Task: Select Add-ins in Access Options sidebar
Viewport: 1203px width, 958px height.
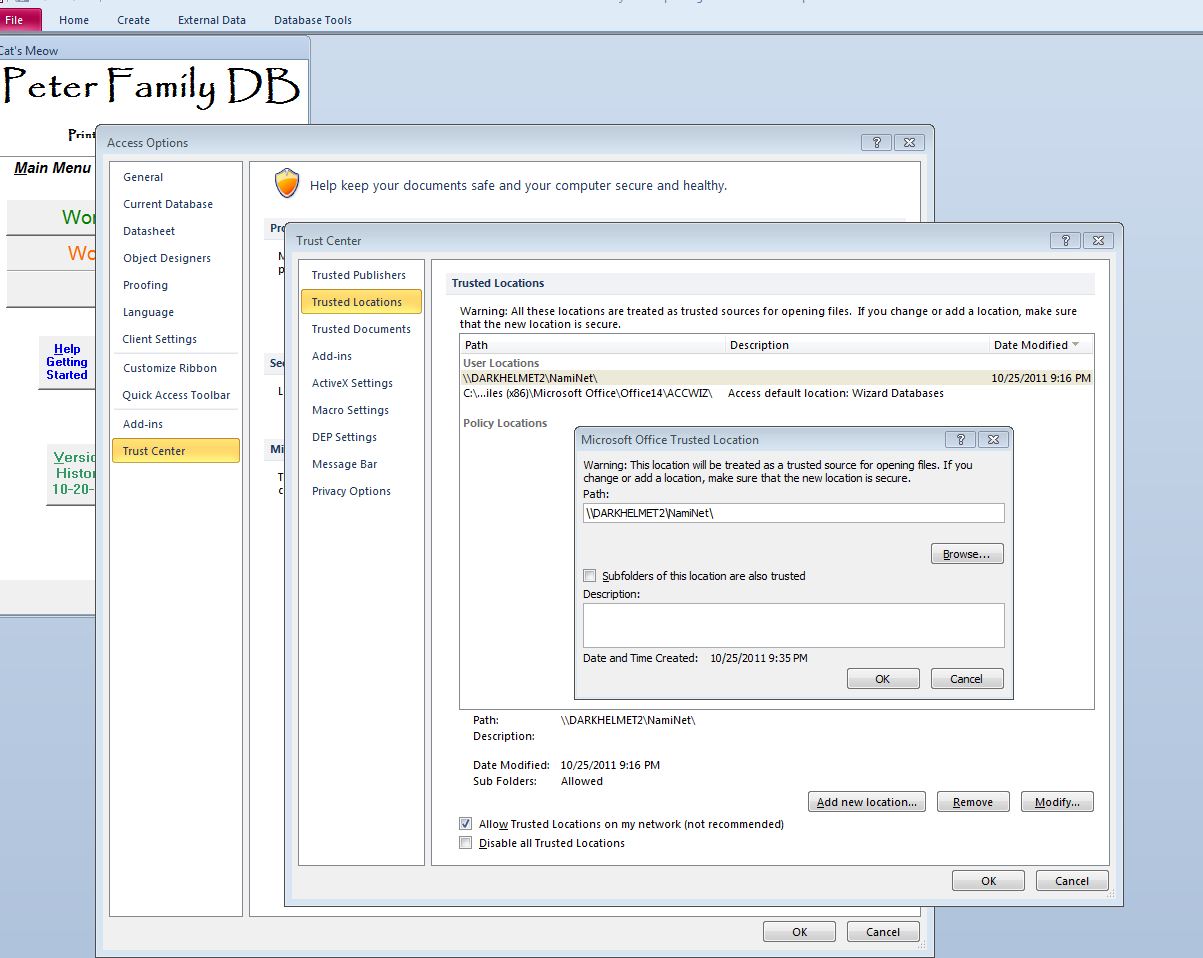Action: pyautogui.click(x=176, y=424)
